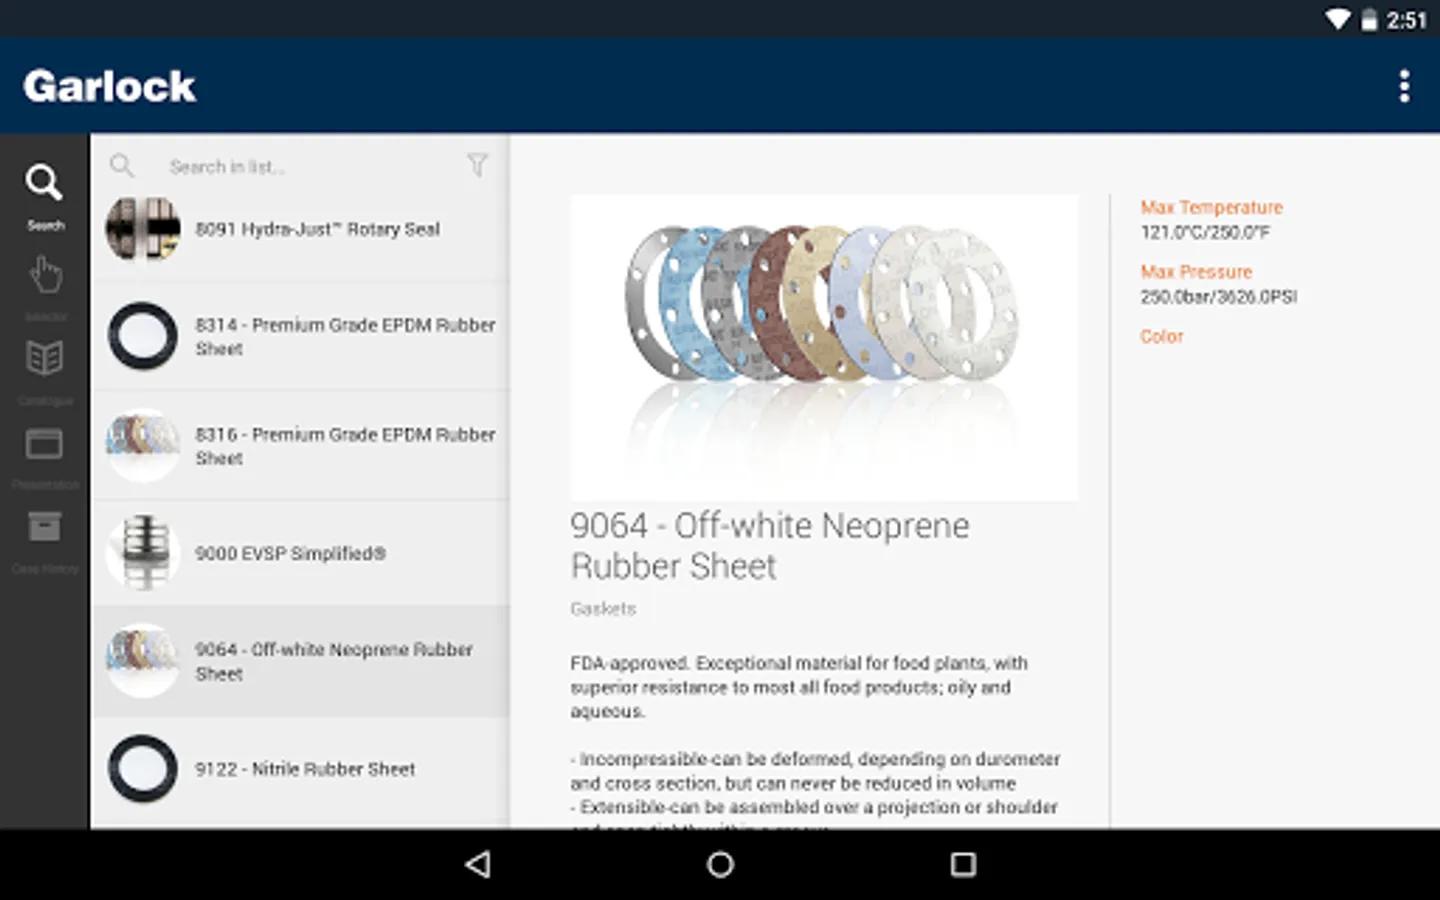Select 8314 Premium Grade EPDM Rubber Sheet
Image resolution: width=1440 pixels, height=900 pixels.
coord(300,336)
